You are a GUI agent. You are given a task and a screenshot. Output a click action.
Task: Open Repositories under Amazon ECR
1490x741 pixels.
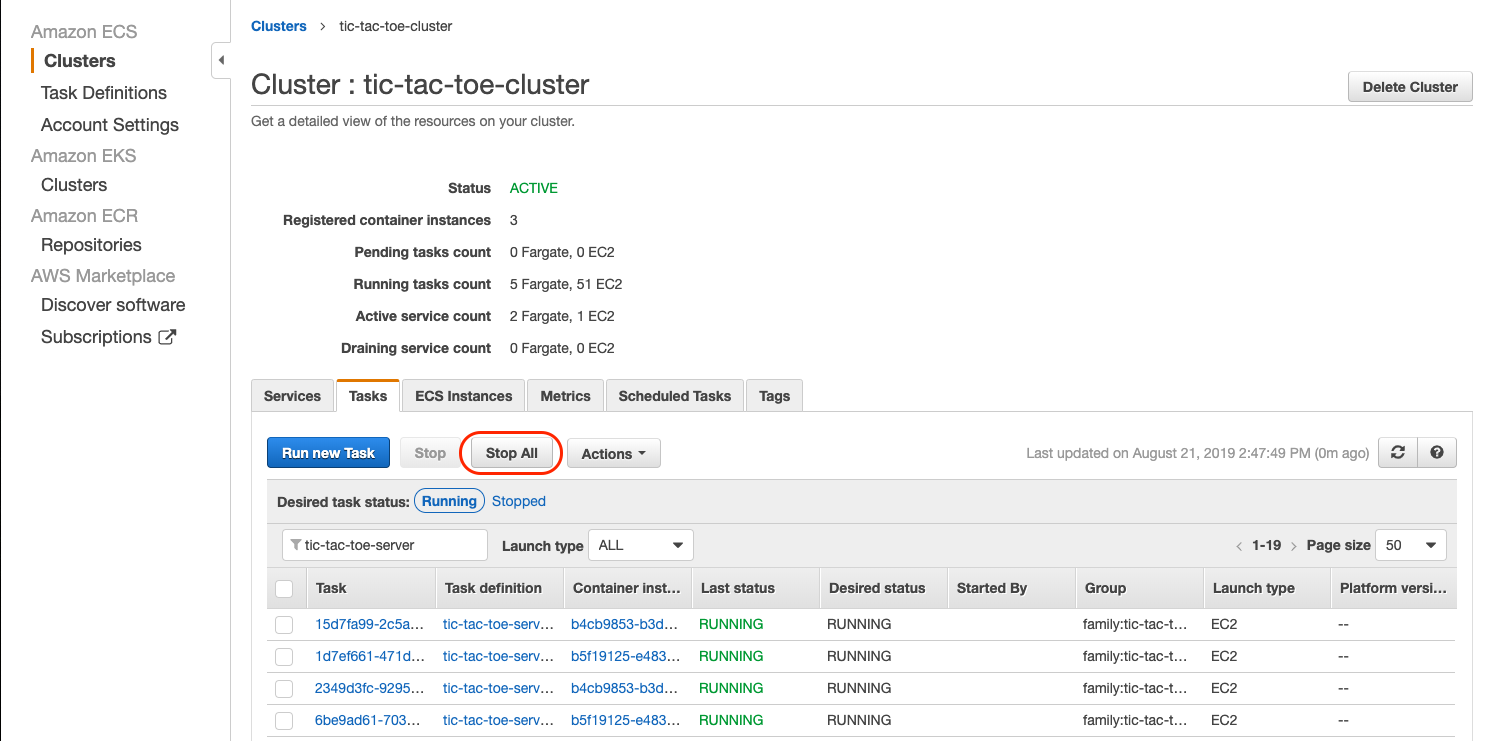click(91, 245)
